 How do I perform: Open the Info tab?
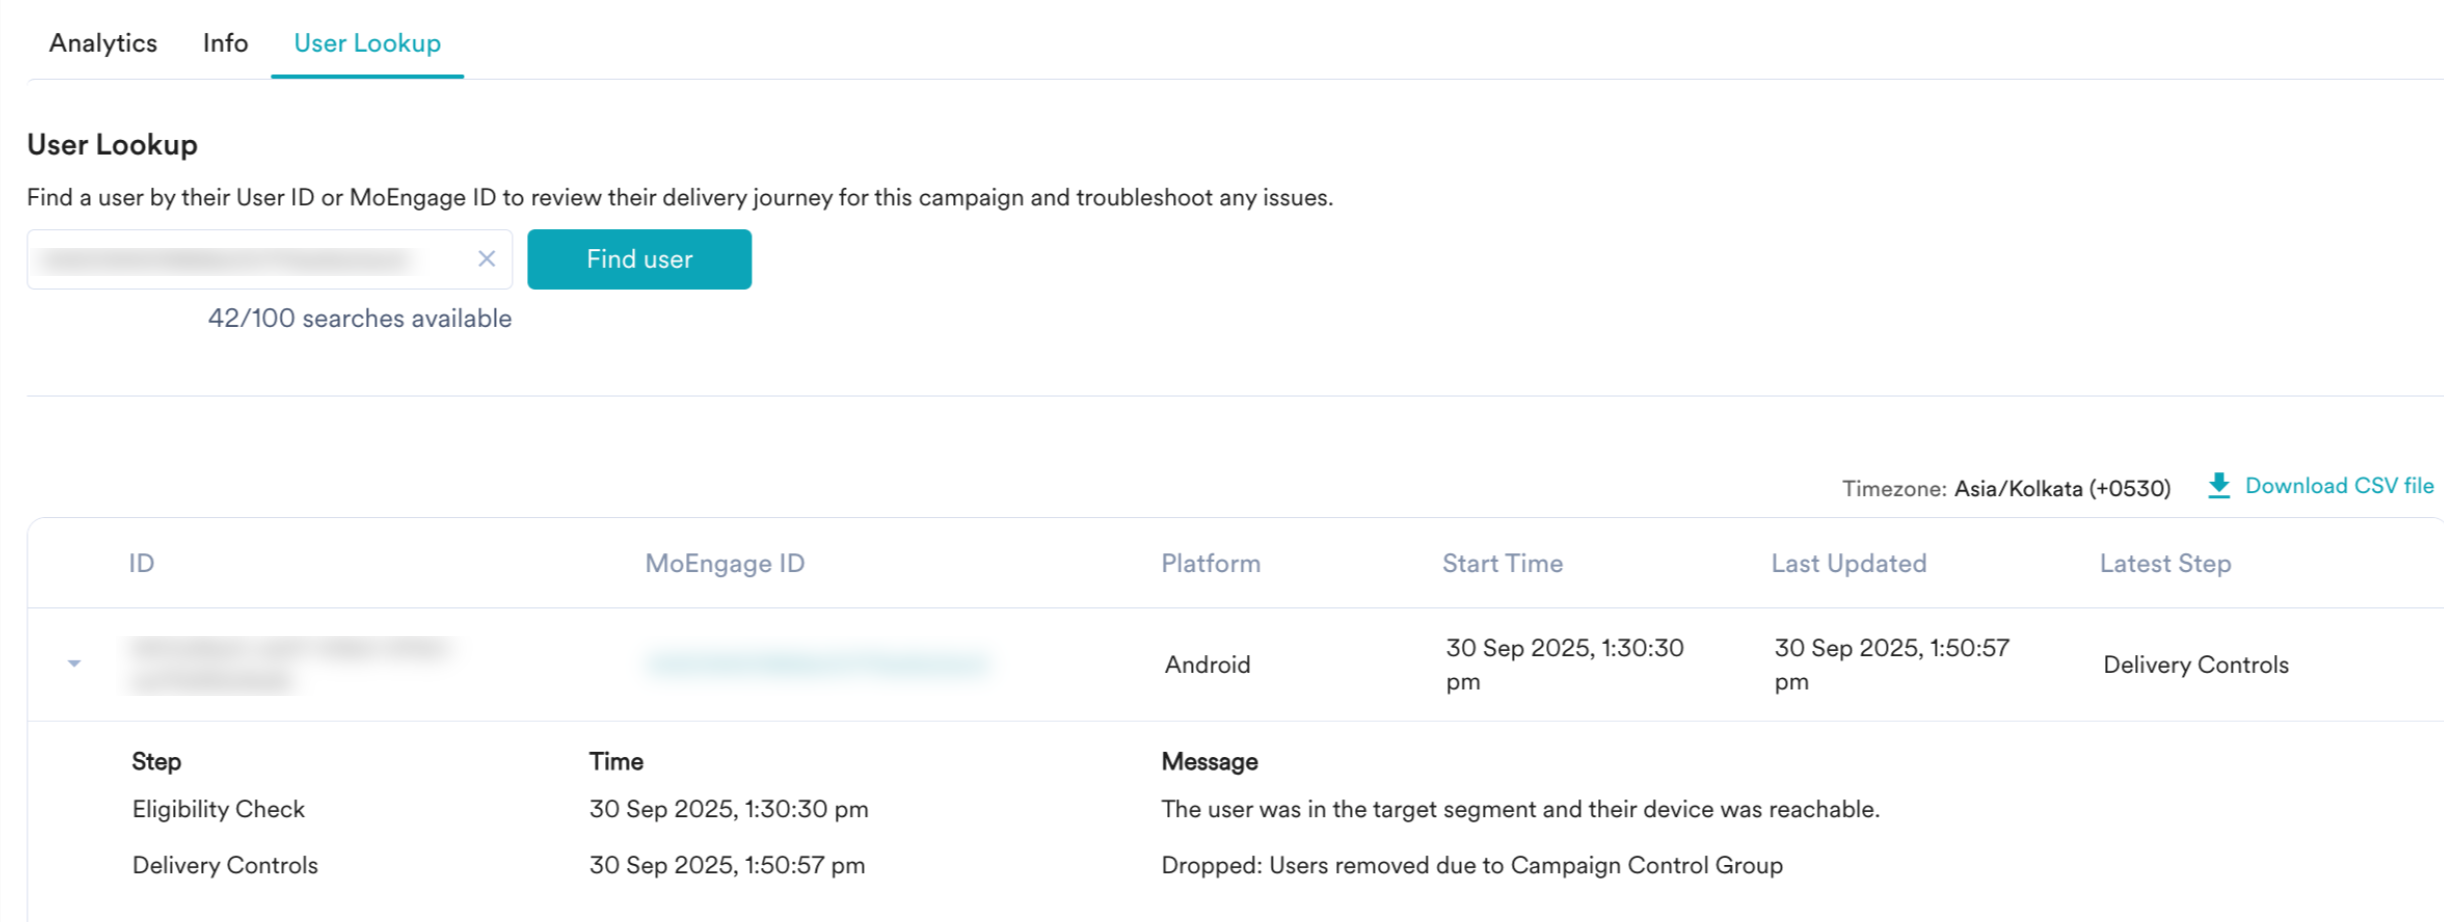pos(225,43)
